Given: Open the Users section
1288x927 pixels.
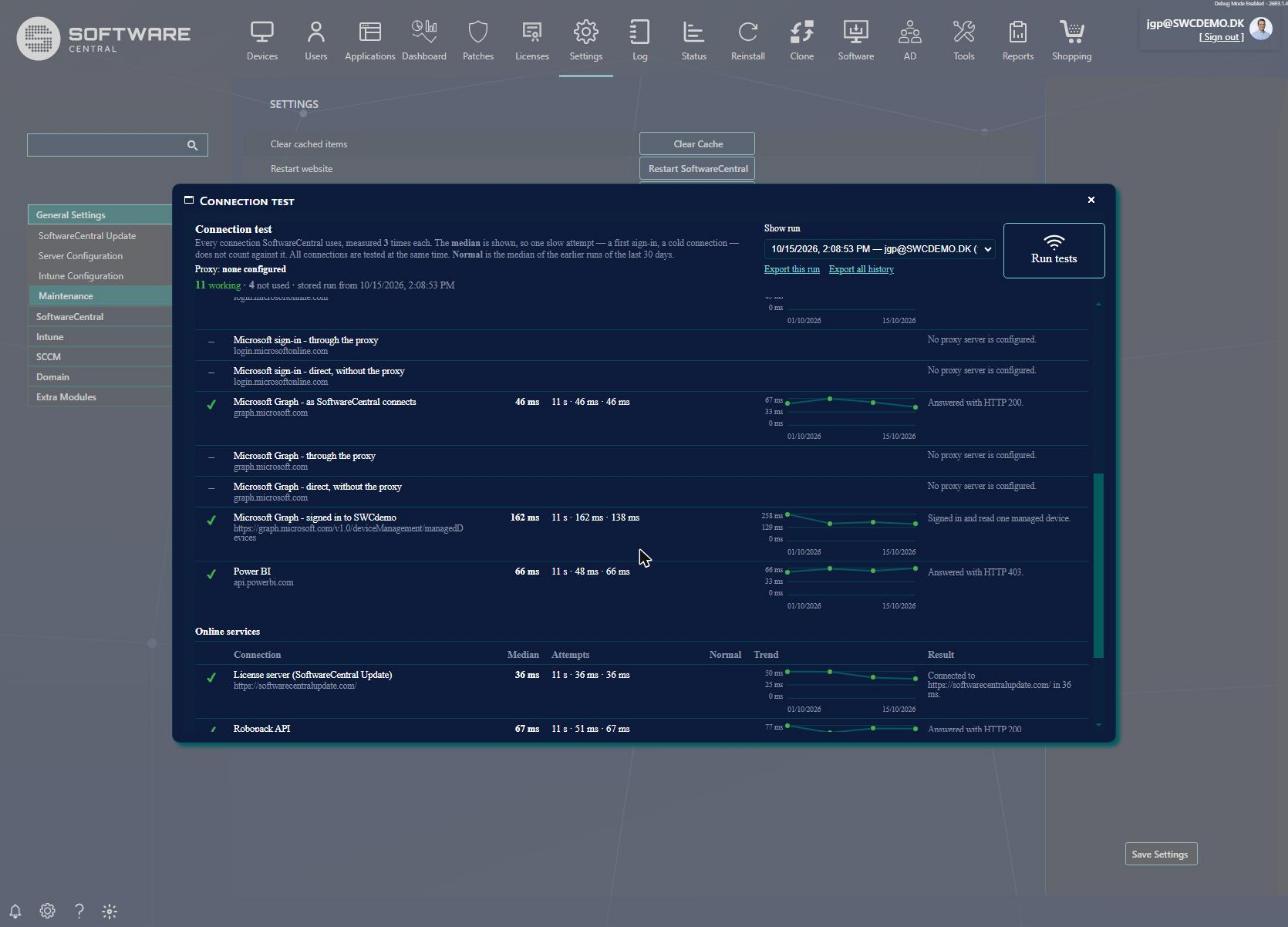Looking at the screenshot, I should point(316,41).
